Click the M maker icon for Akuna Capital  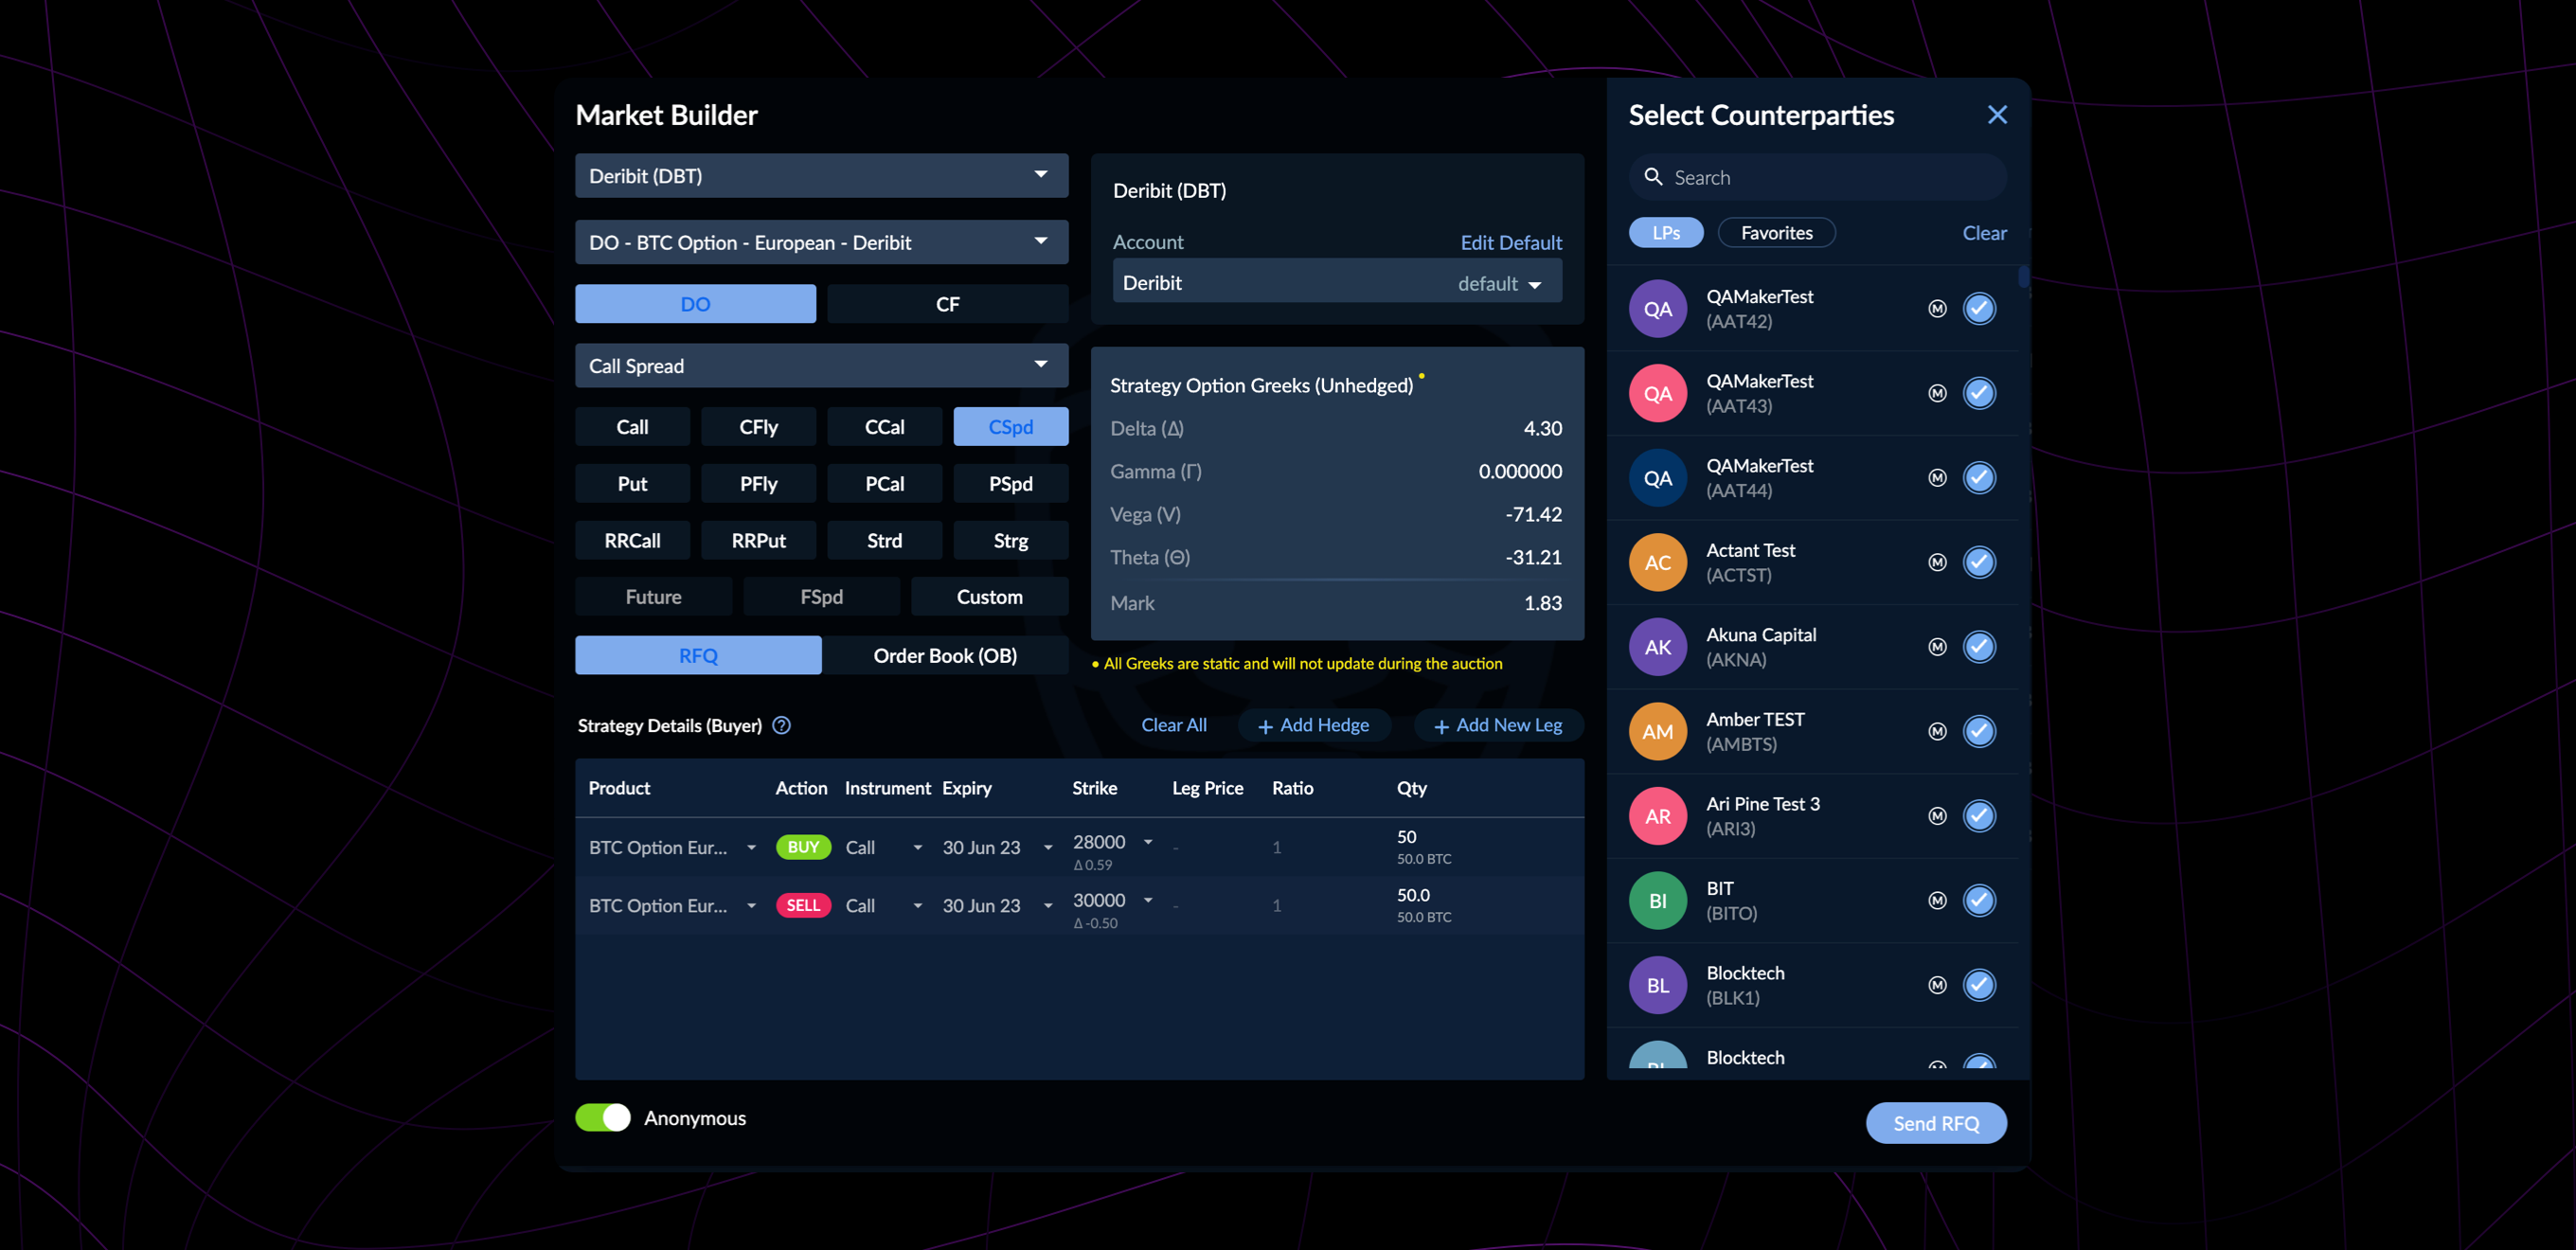pyautogui.click(x=1937, y=647)
